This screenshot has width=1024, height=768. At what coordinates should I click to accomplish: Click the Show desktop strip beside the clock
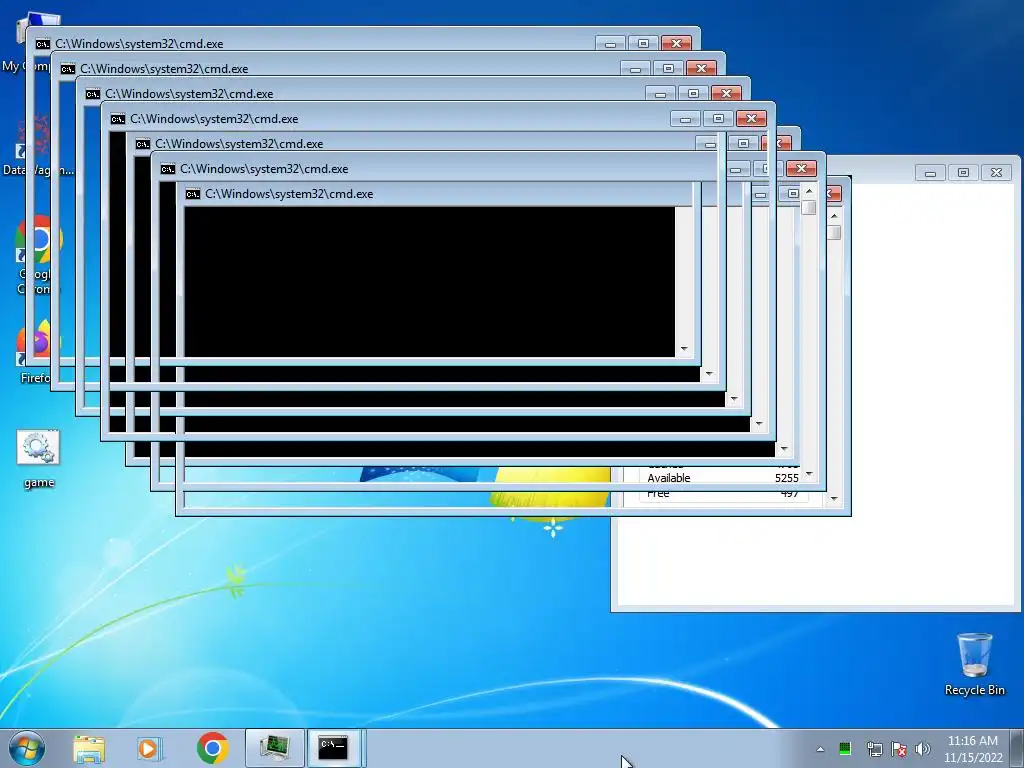click(1017, 748)
